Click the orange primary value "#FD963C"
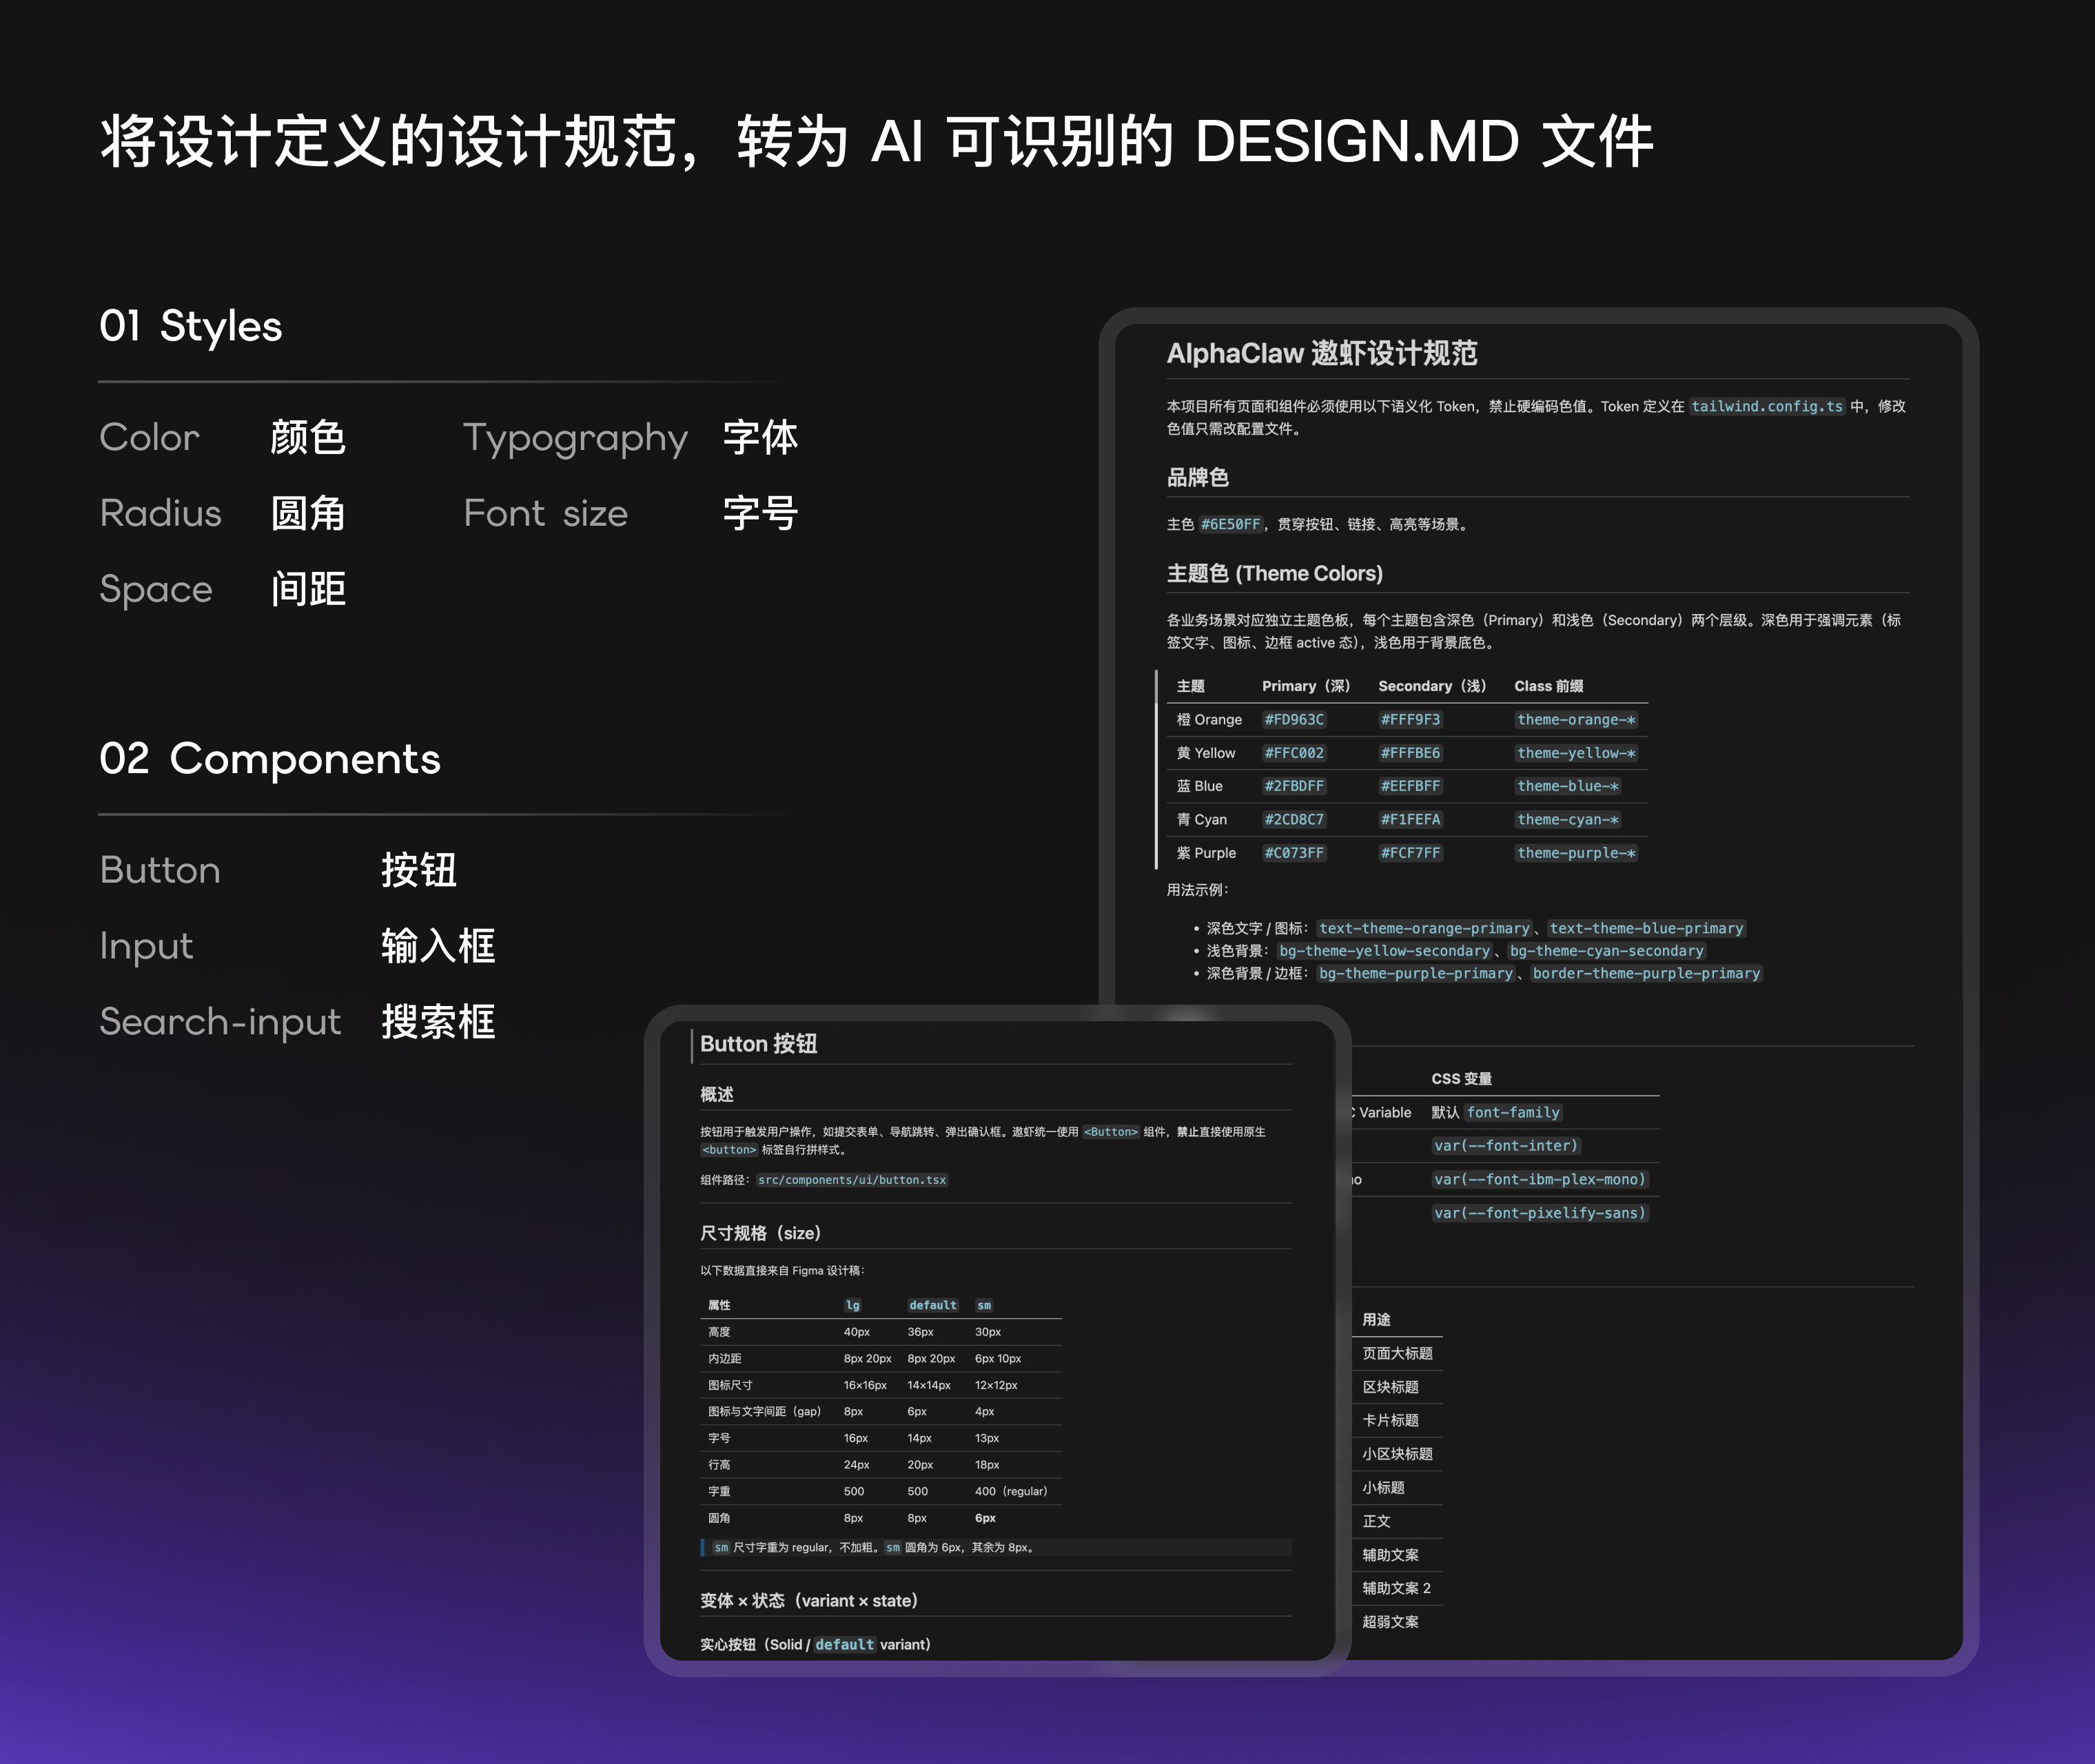 [1294, 720]
